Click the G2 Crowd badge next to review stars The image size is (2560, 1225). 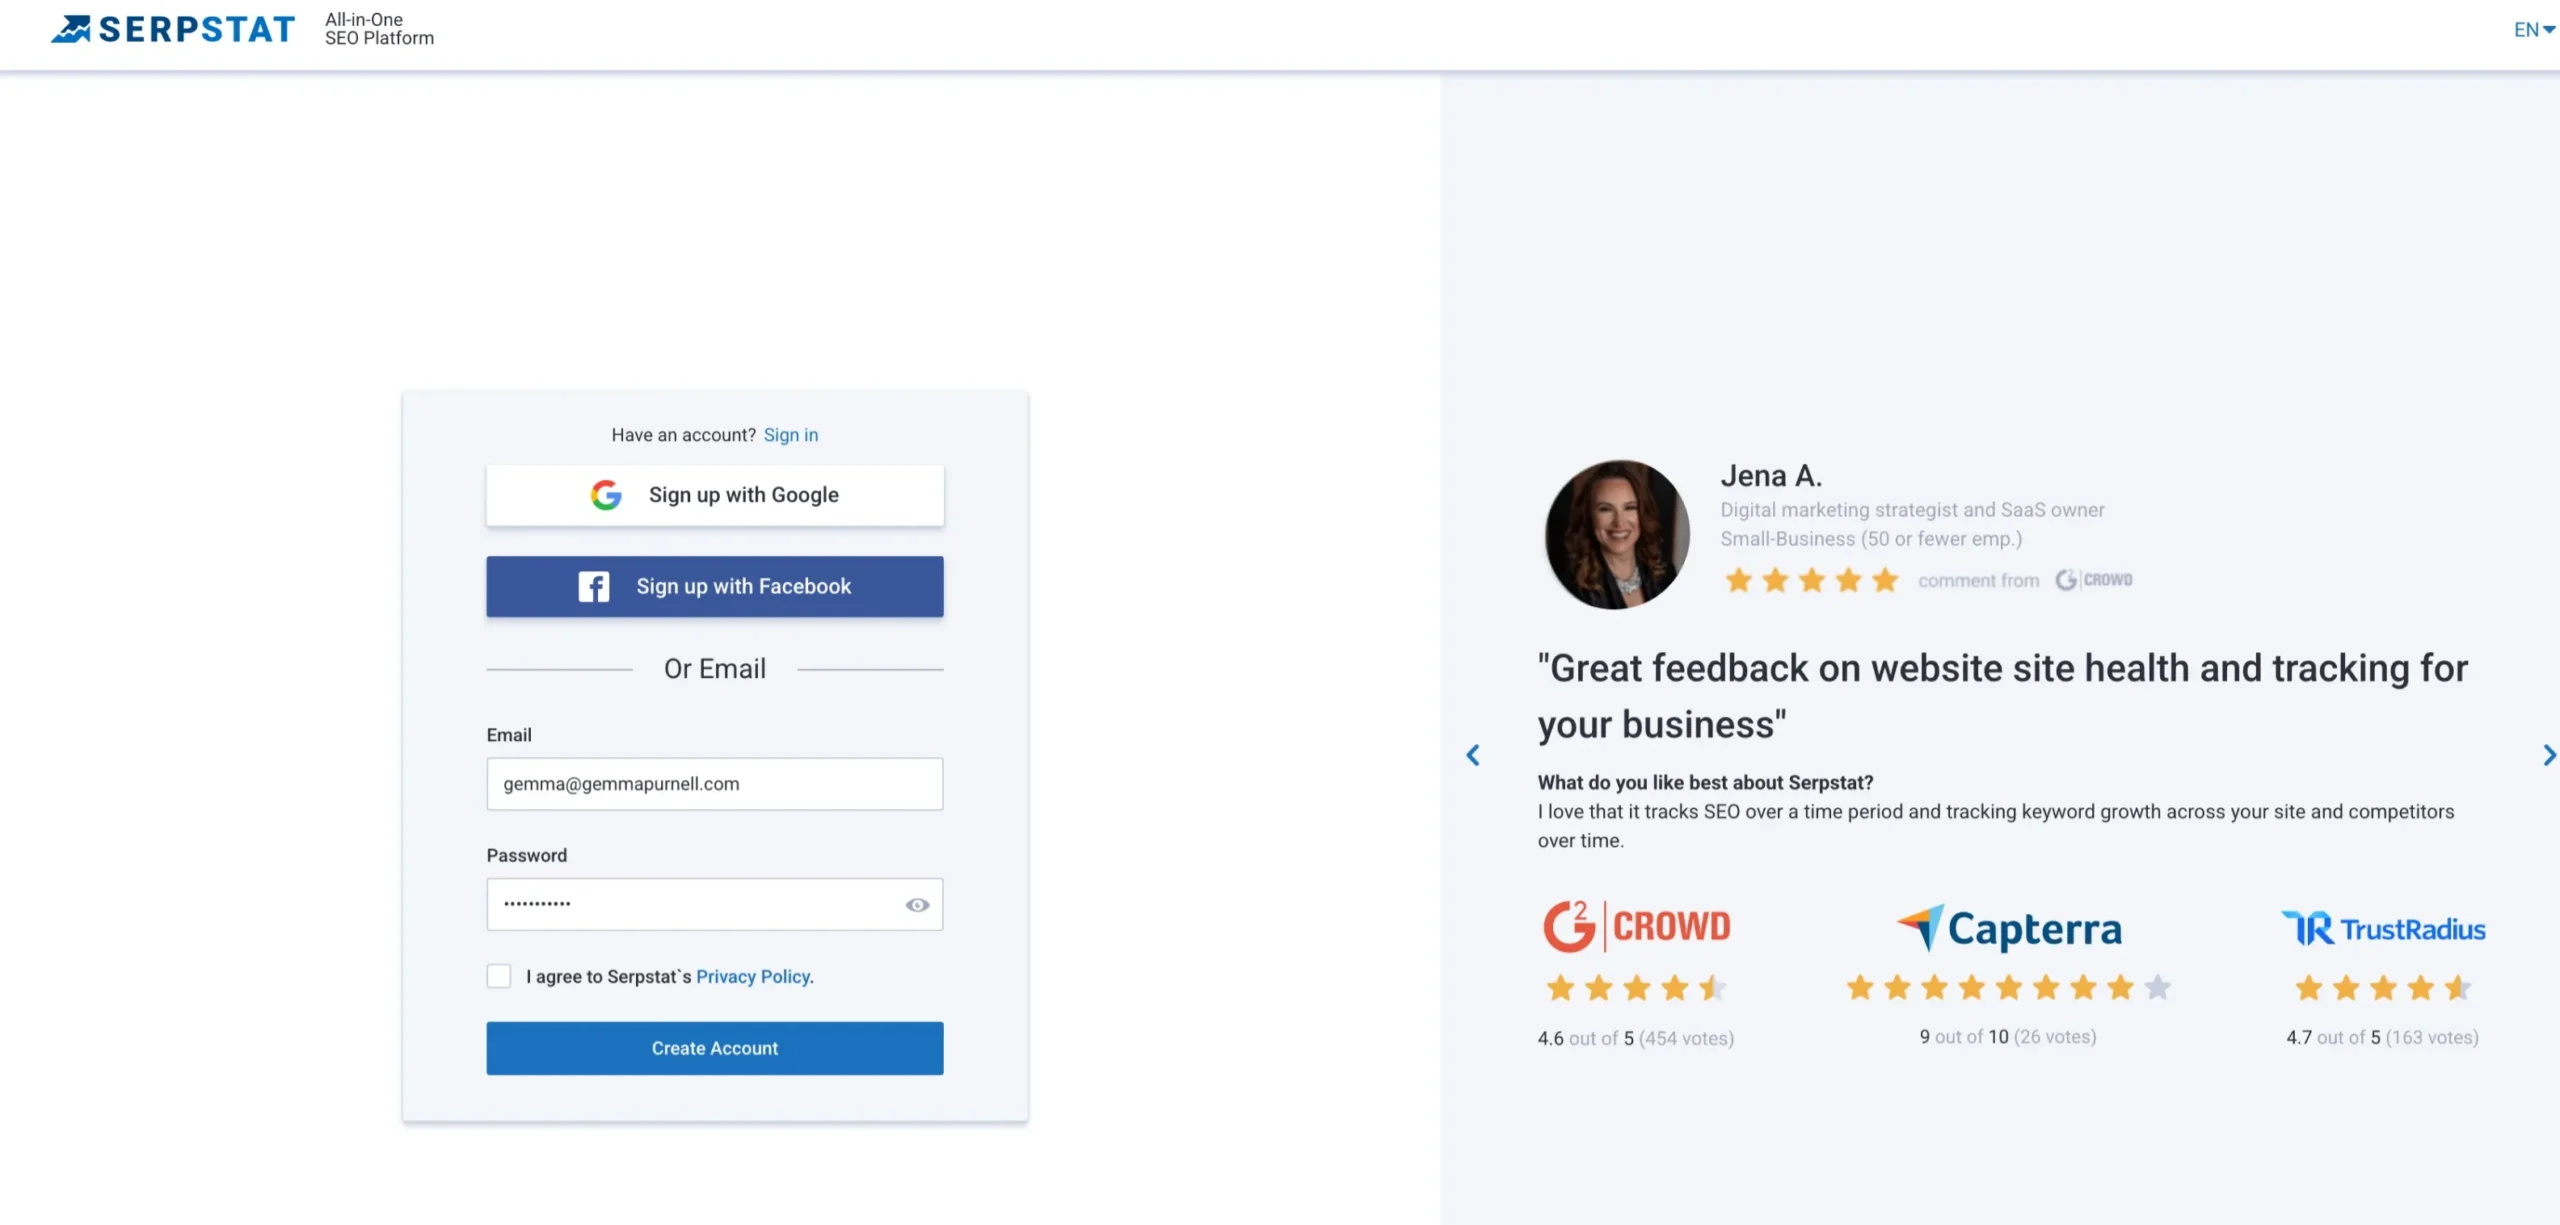tap(2093, 580)
